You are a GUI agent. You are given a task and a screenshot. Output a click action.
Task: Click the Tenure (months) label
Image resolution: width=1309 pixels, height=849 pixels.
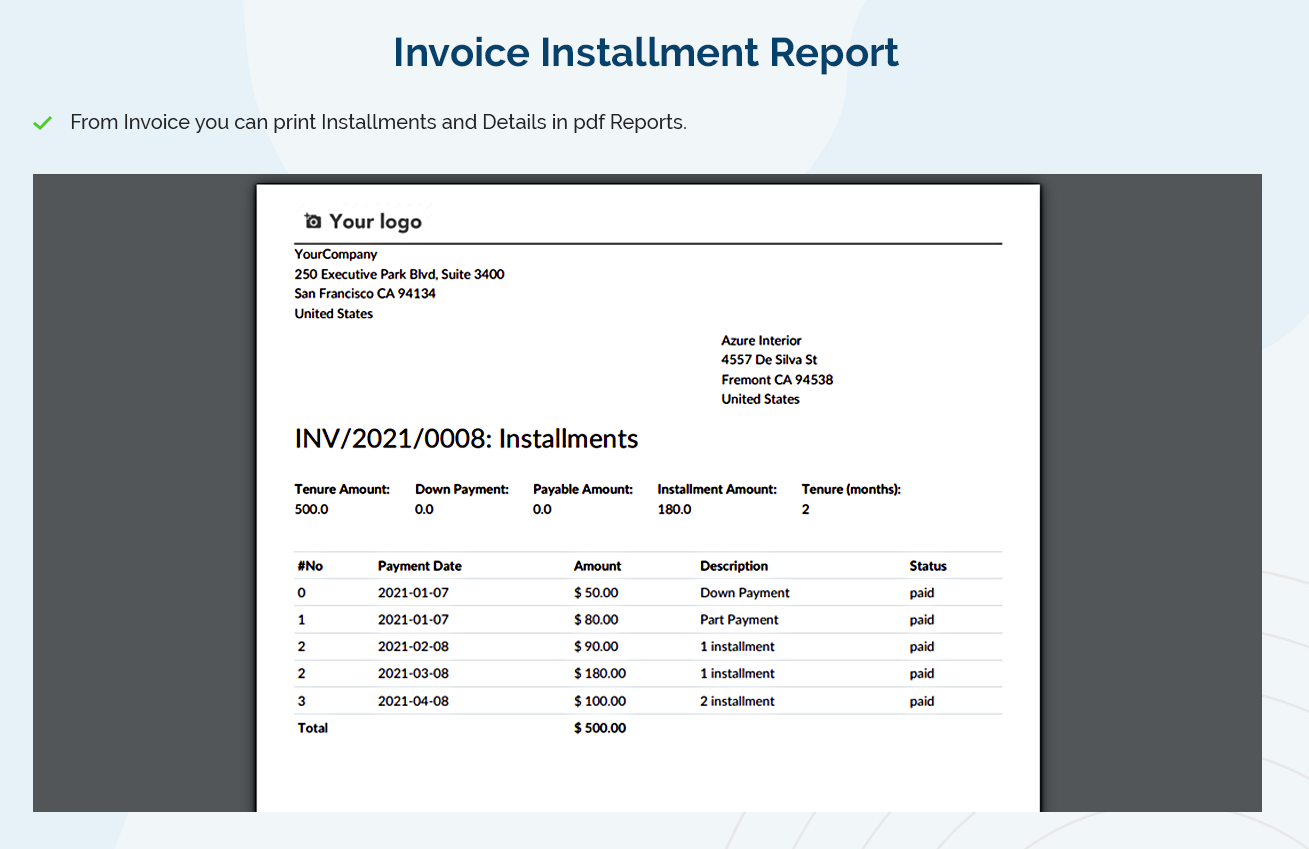pos(851,490)
